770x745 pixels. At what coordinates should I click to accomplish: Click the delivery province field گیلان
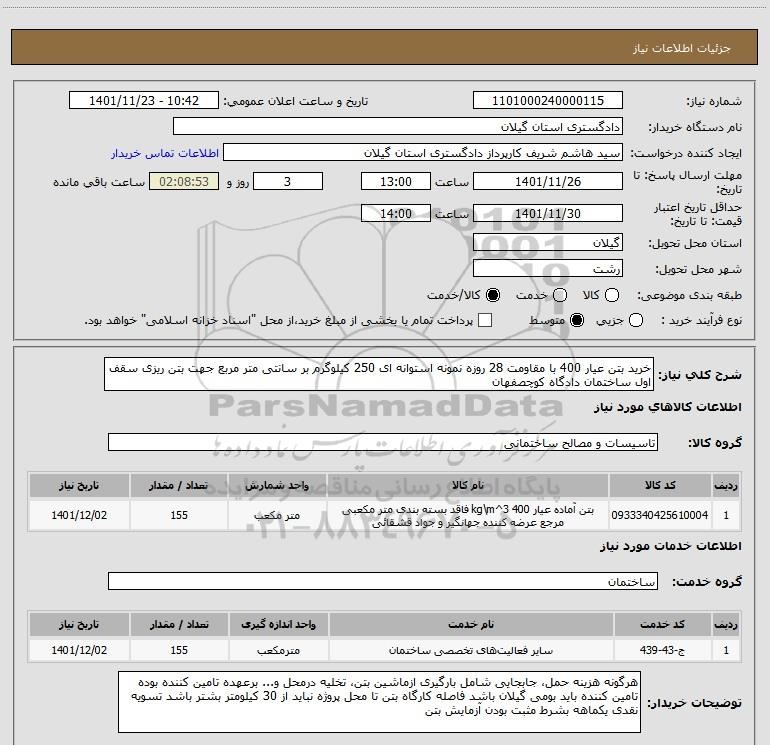(x=548, y=243)
